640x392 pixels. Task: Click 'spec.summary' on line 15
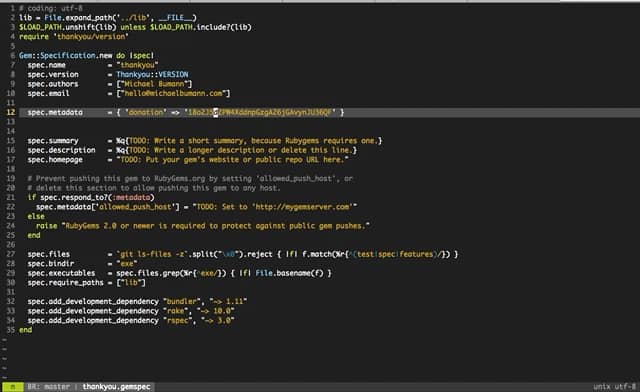(53, 141)
